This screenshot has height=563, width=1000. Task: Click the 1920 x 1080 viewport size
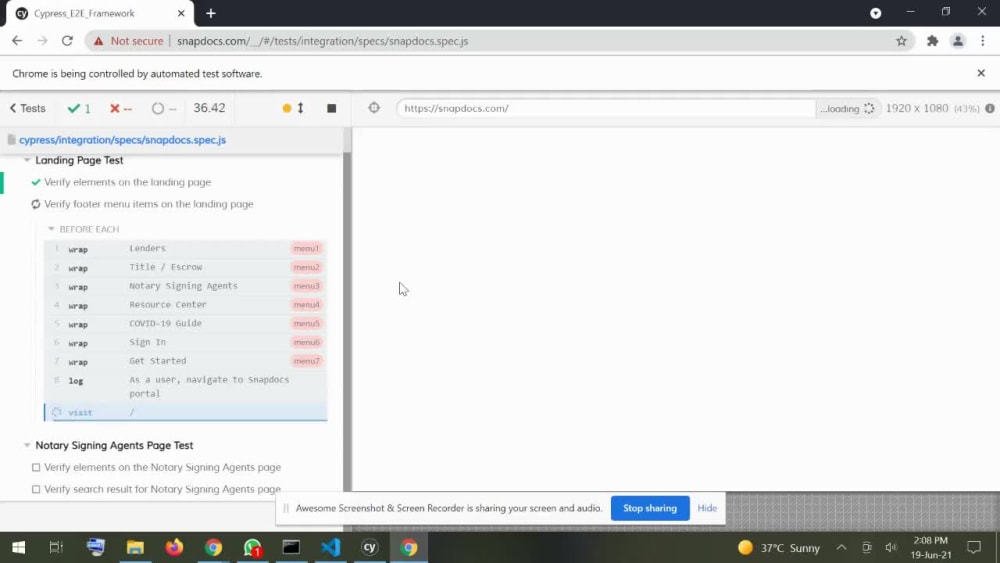pos(916,108)
